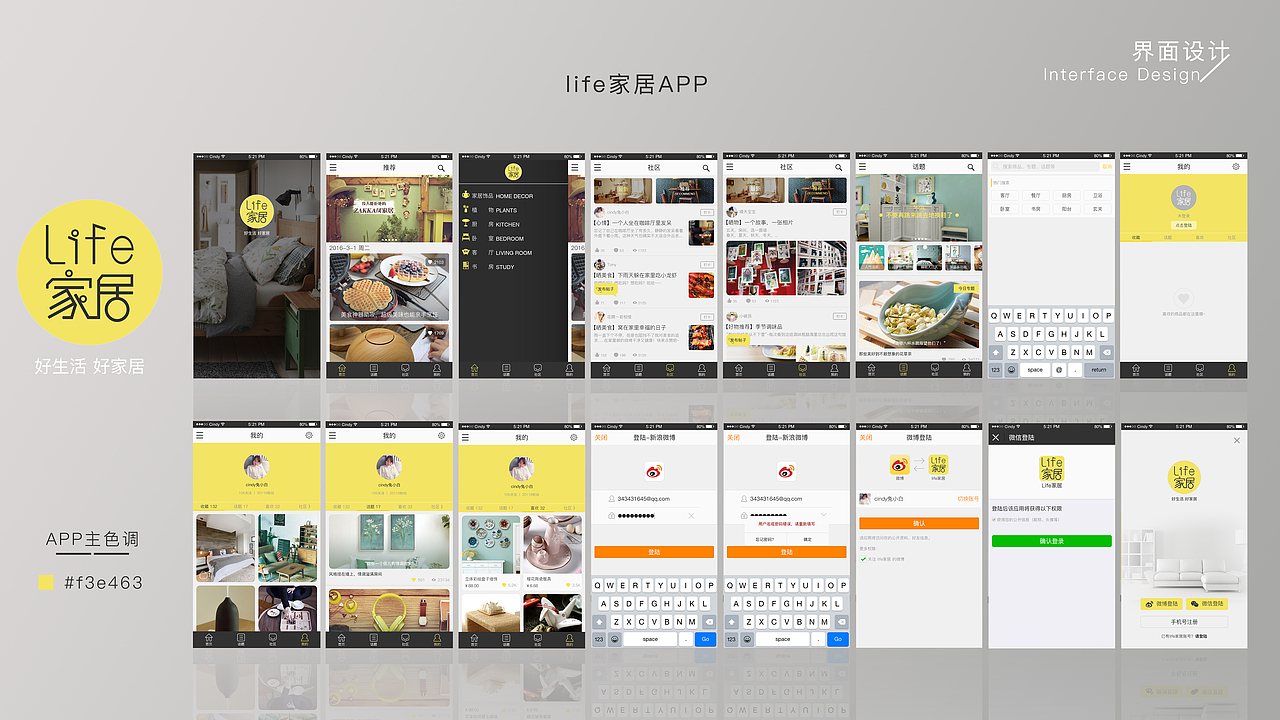Tap the heart count 2103 on the waffle card
This screenshot has height=720, width=1280.
click(436, 262)
